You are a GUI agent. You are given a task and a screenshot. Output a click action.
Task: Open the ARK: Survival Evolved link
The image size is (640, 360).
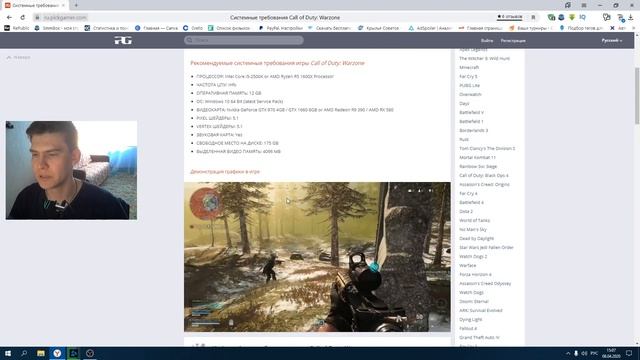click(480, 310)
